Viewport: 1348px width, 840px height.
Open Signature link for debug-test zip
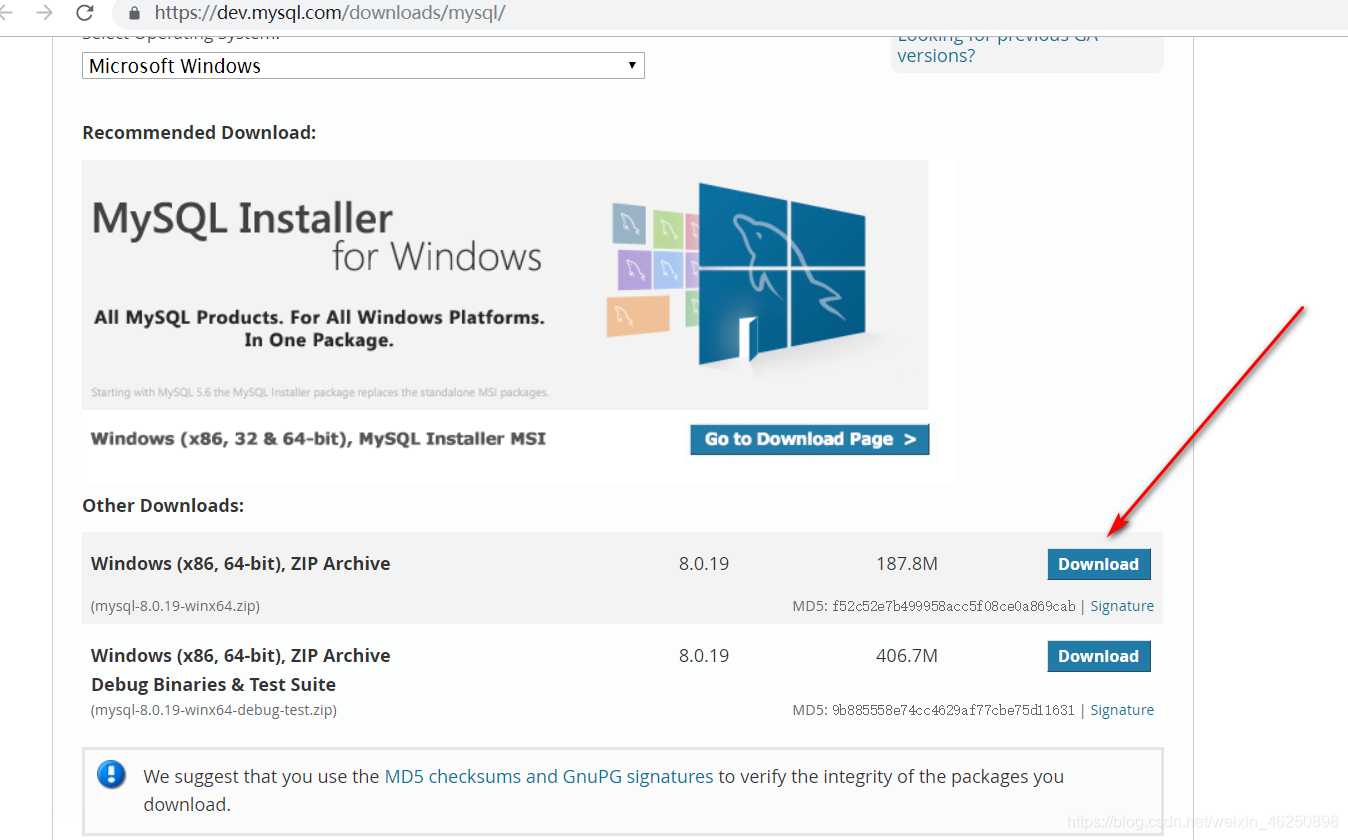1122,710
